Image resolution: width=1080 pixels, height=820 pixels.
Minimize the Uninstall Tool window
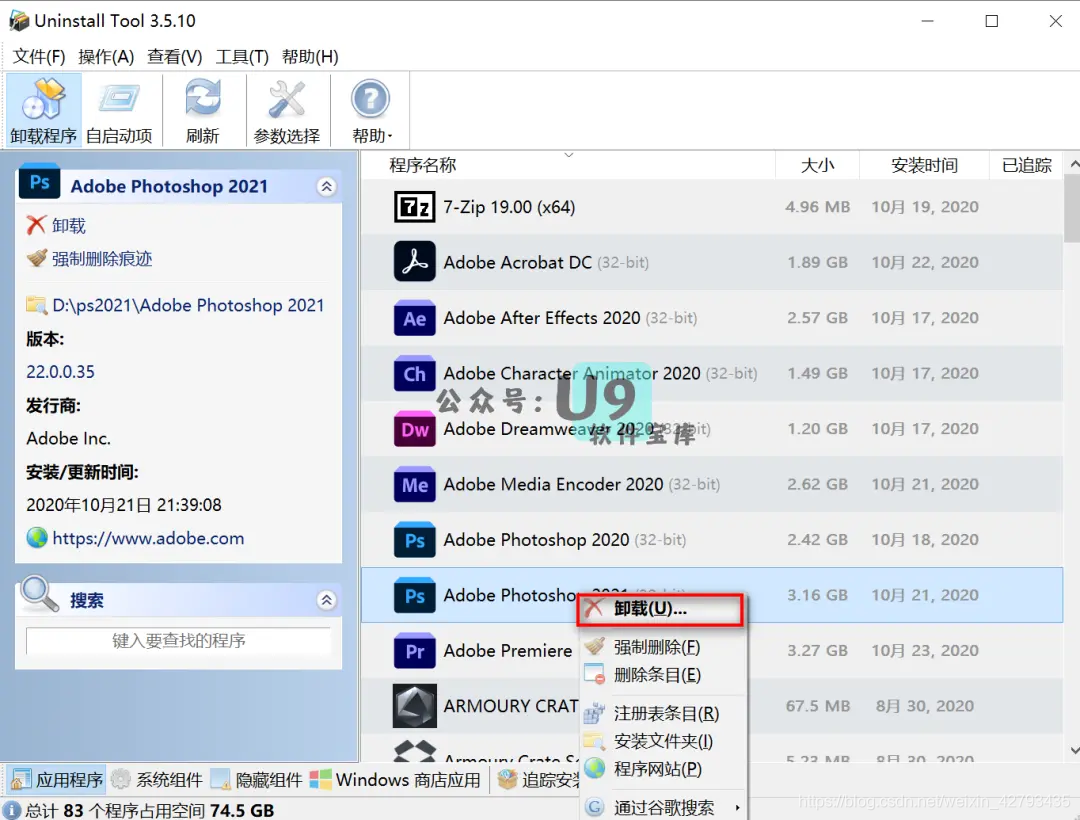pyautogui.click(x=928, y=21)
